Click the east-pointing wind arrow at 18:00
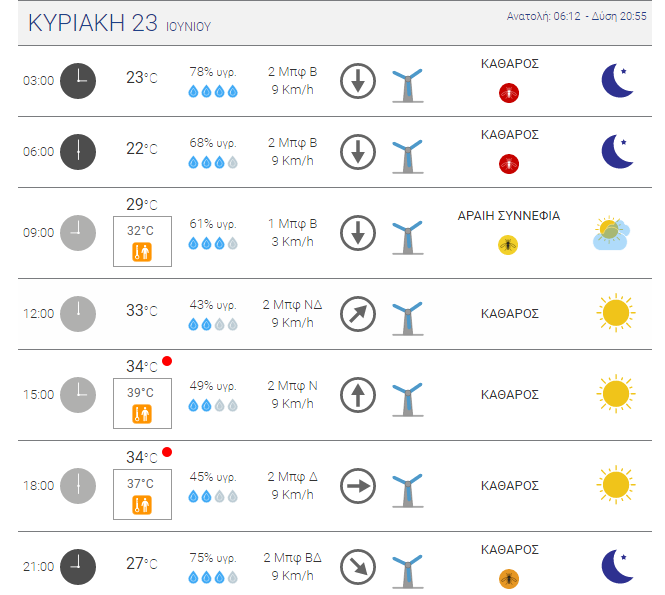This screenshot has height=595, width=665. pos(358,486)
